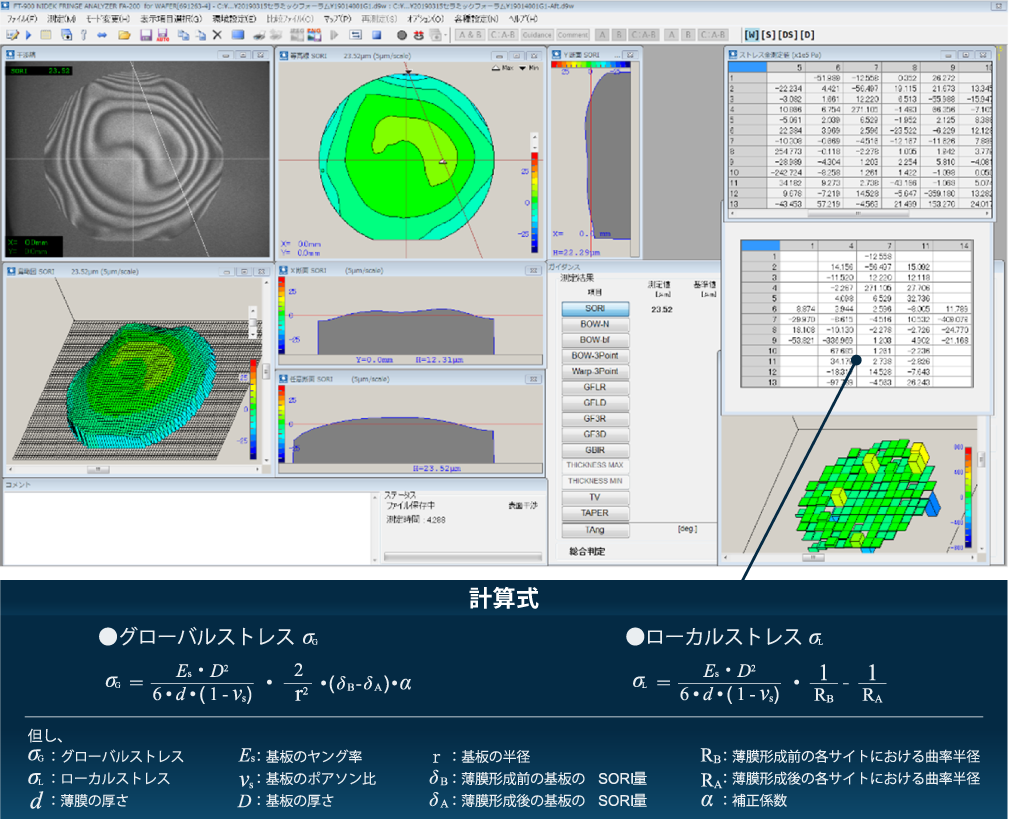Click the purple save disk icon
This screenshot has width=1009, height=820.
[146, 35]
